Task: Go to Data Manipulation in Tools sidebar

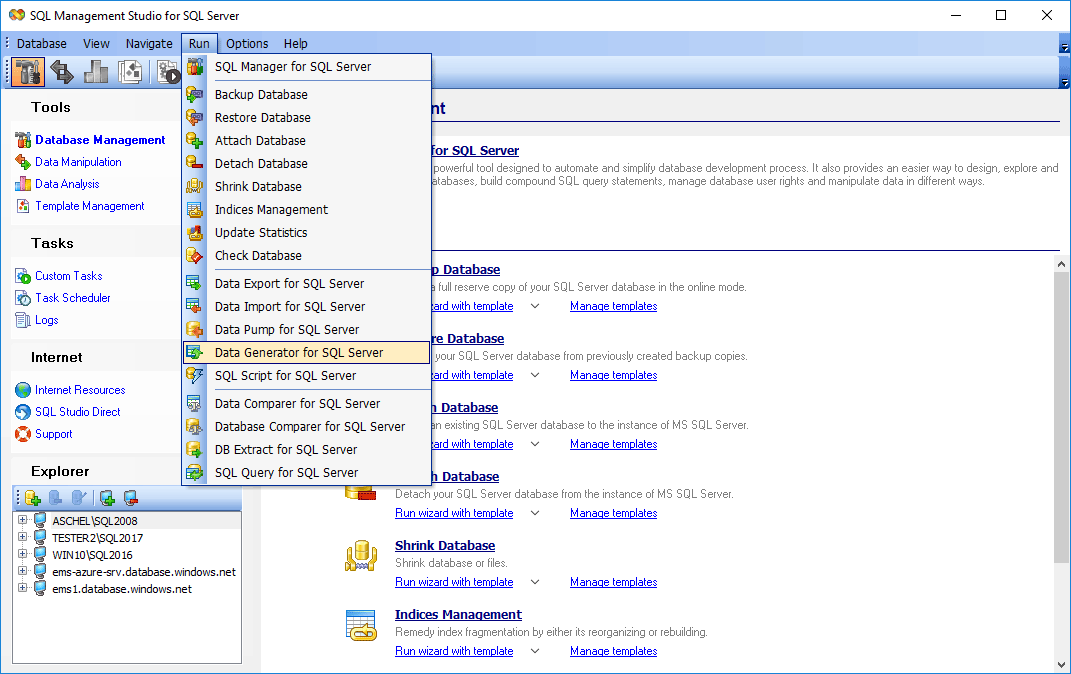Action: click(79, 162)
